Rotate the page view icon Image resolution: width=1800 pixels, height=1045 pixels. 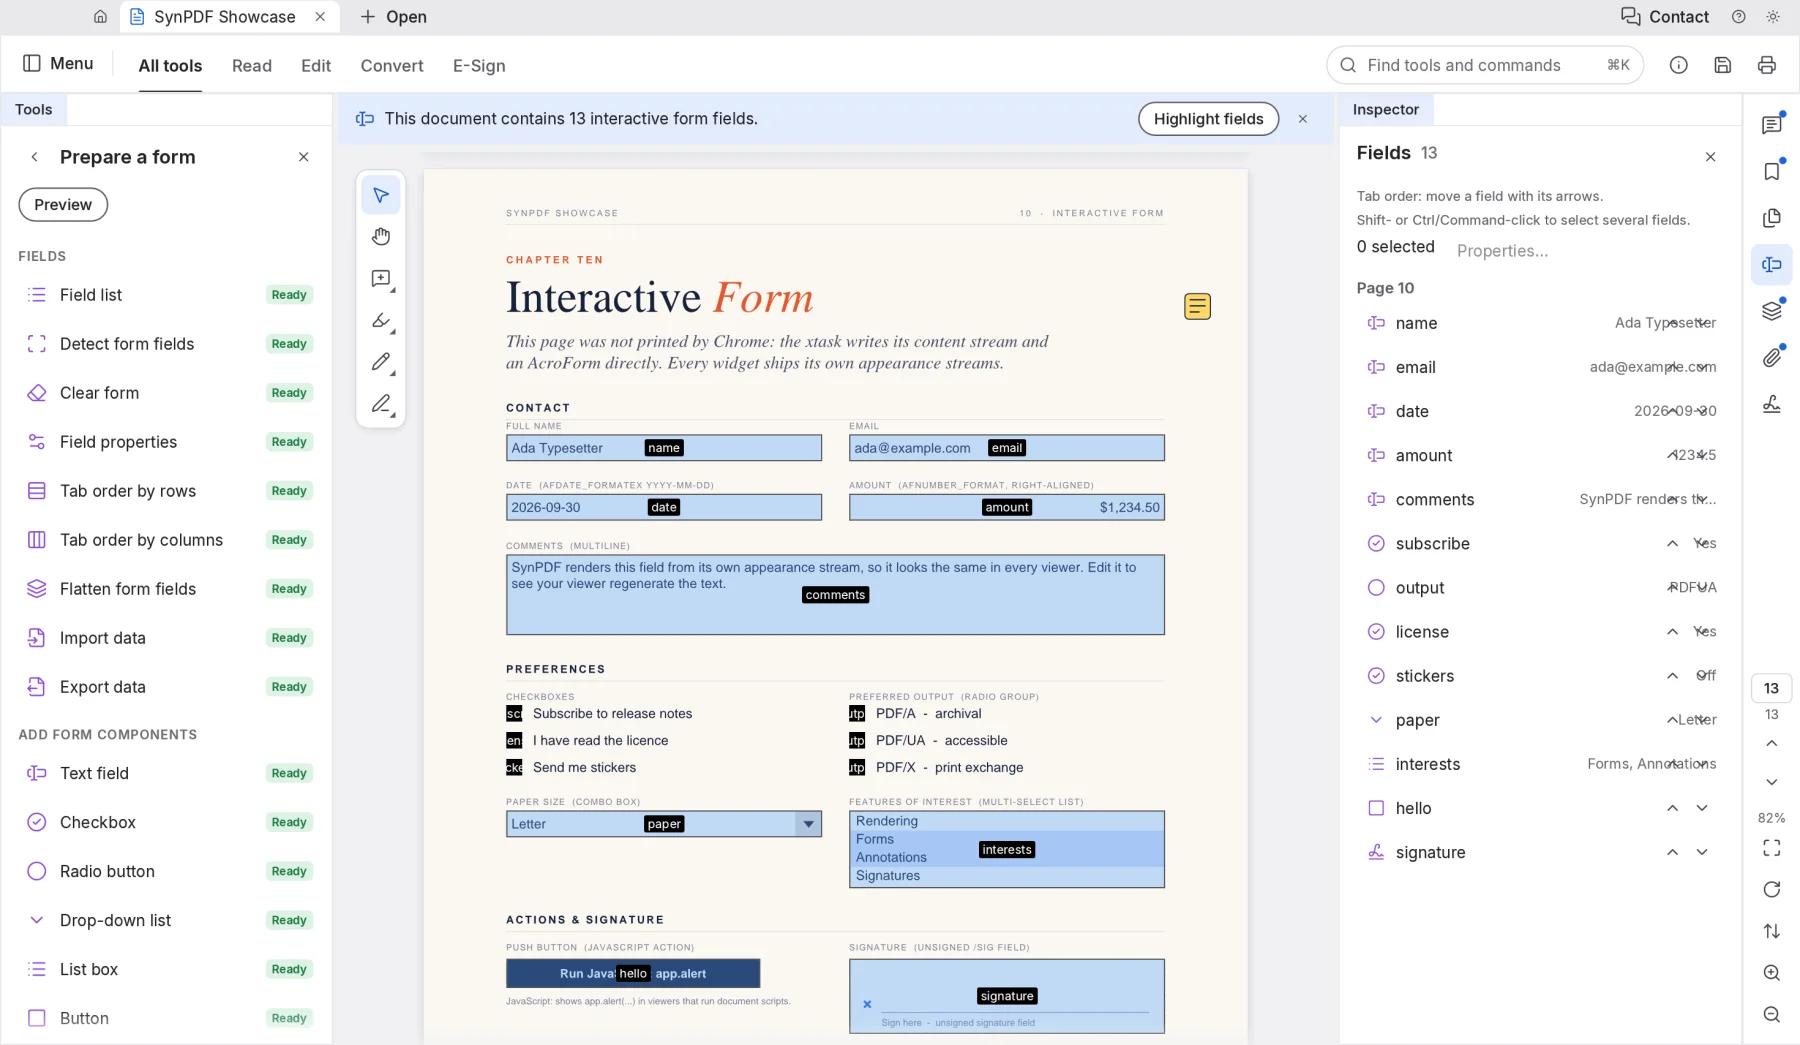(x=1772, y=889)
